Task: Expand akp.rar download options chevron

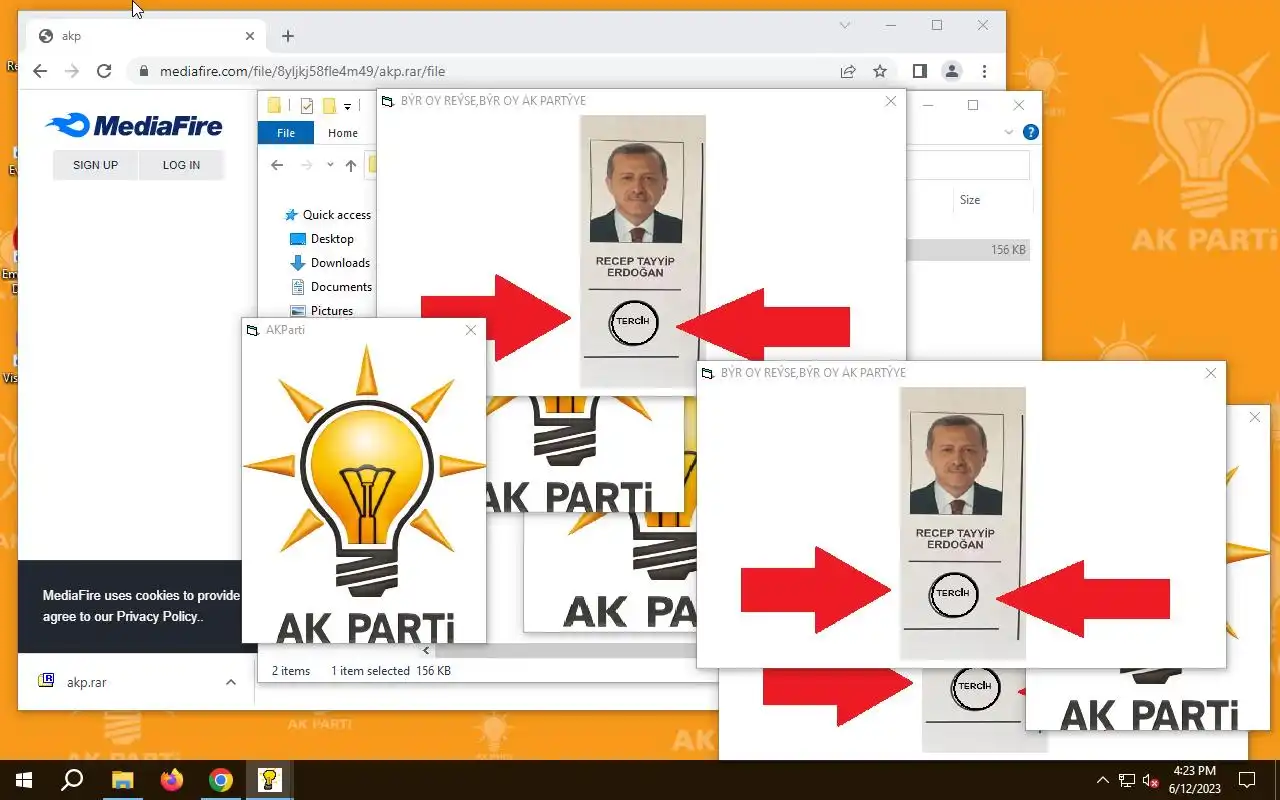Action: [x=231, y=682]
